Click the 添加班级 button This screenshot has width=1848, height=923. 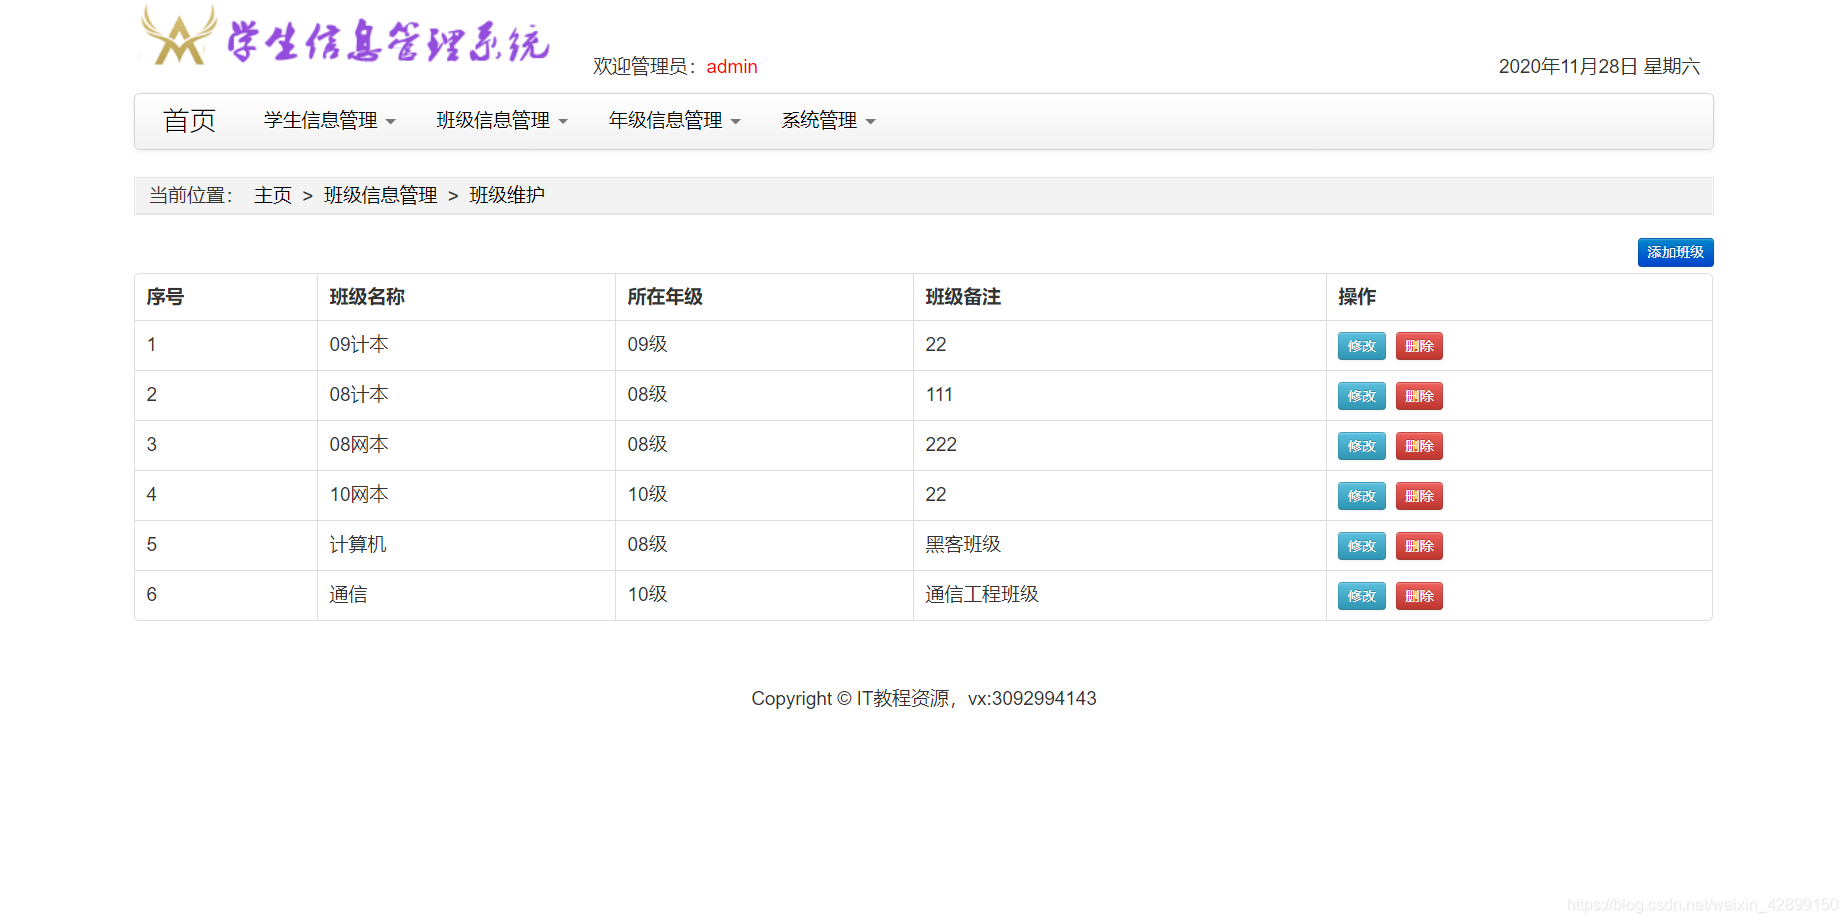1675,252
